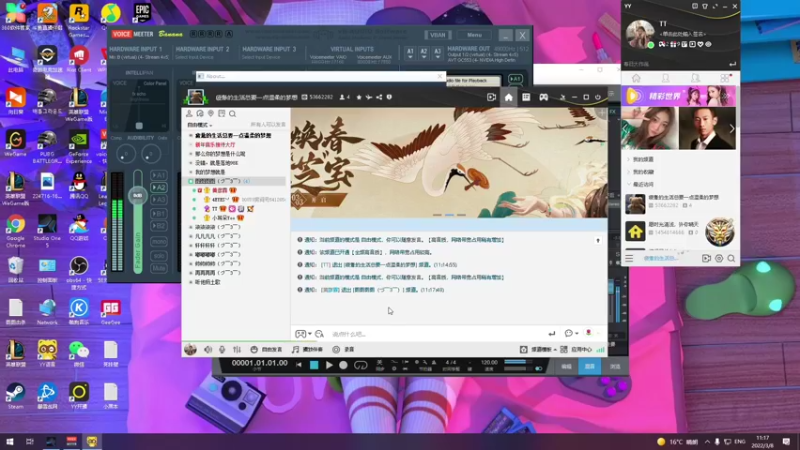This screenshot has width=800, height=450.
Task: Click the Menu button in Voicemeeter
Action: pos(474,35)
